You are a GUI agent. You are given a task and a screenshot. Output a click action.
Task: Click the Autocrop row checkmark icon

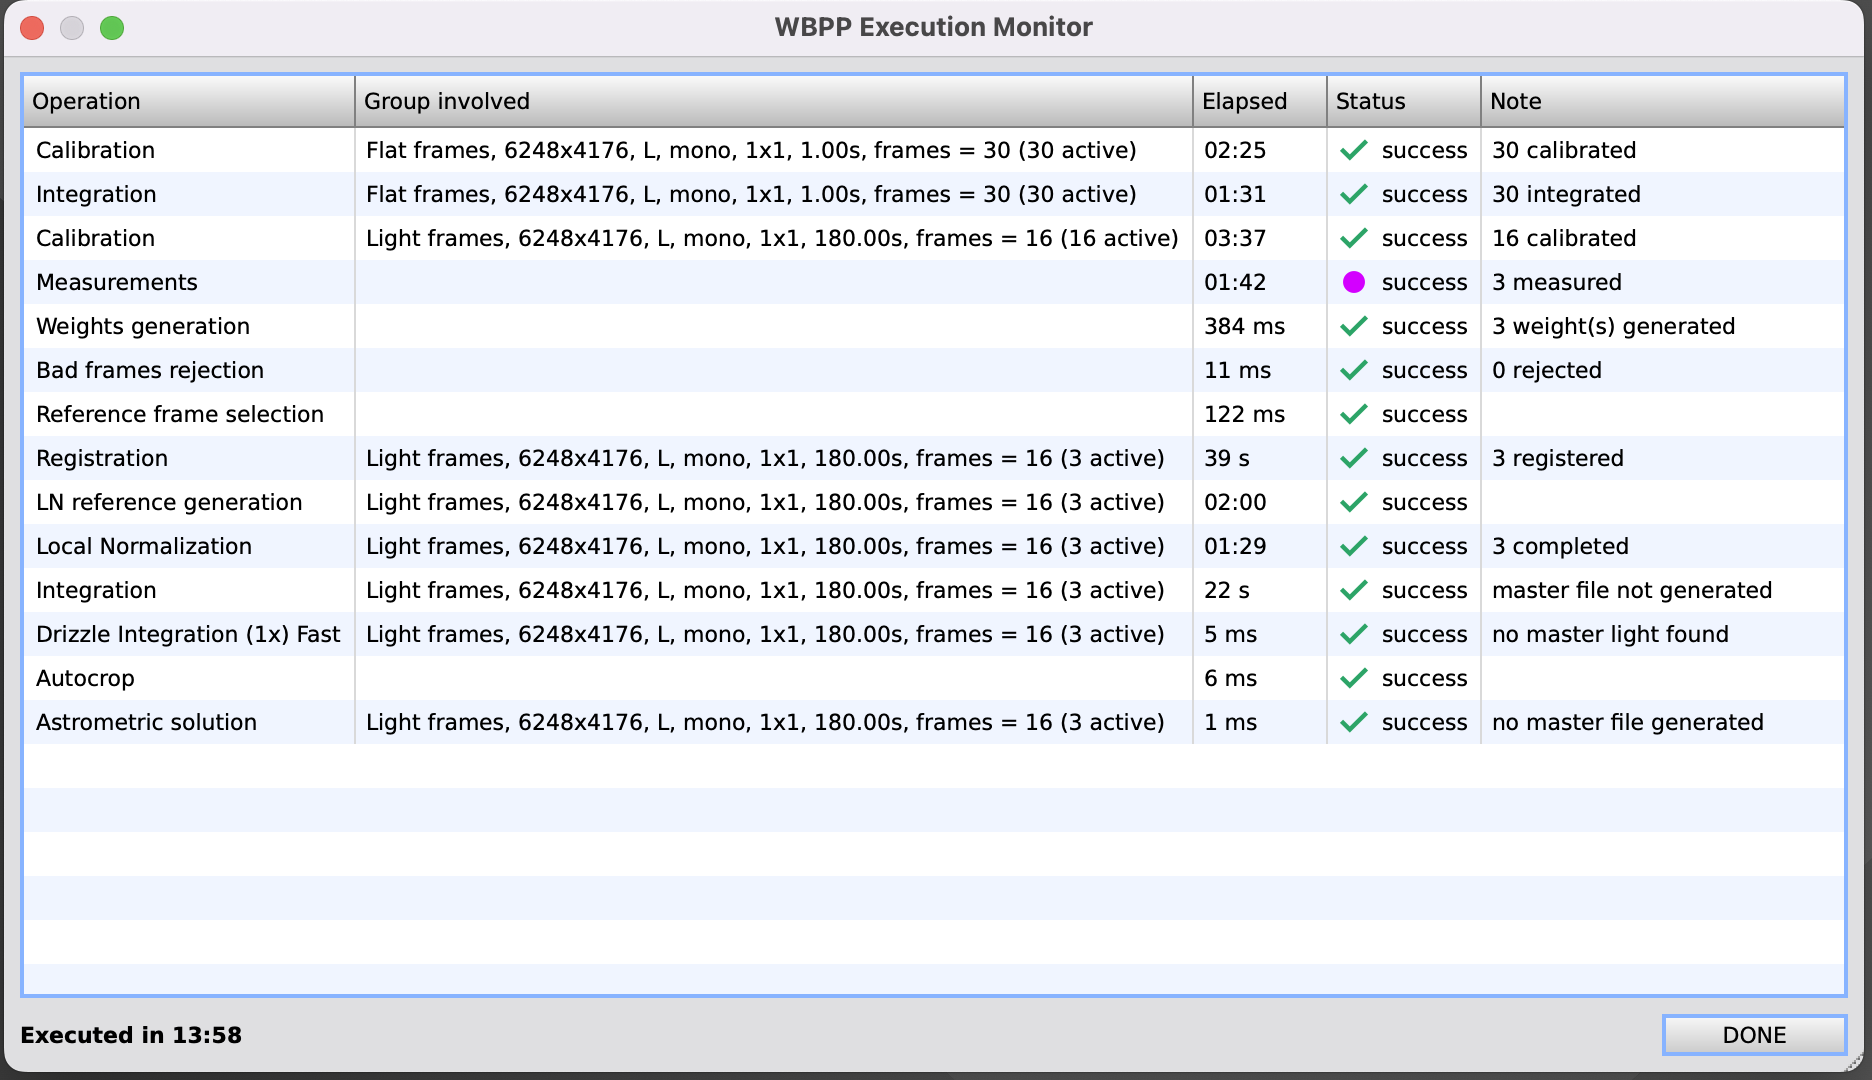click(1353, 678)
